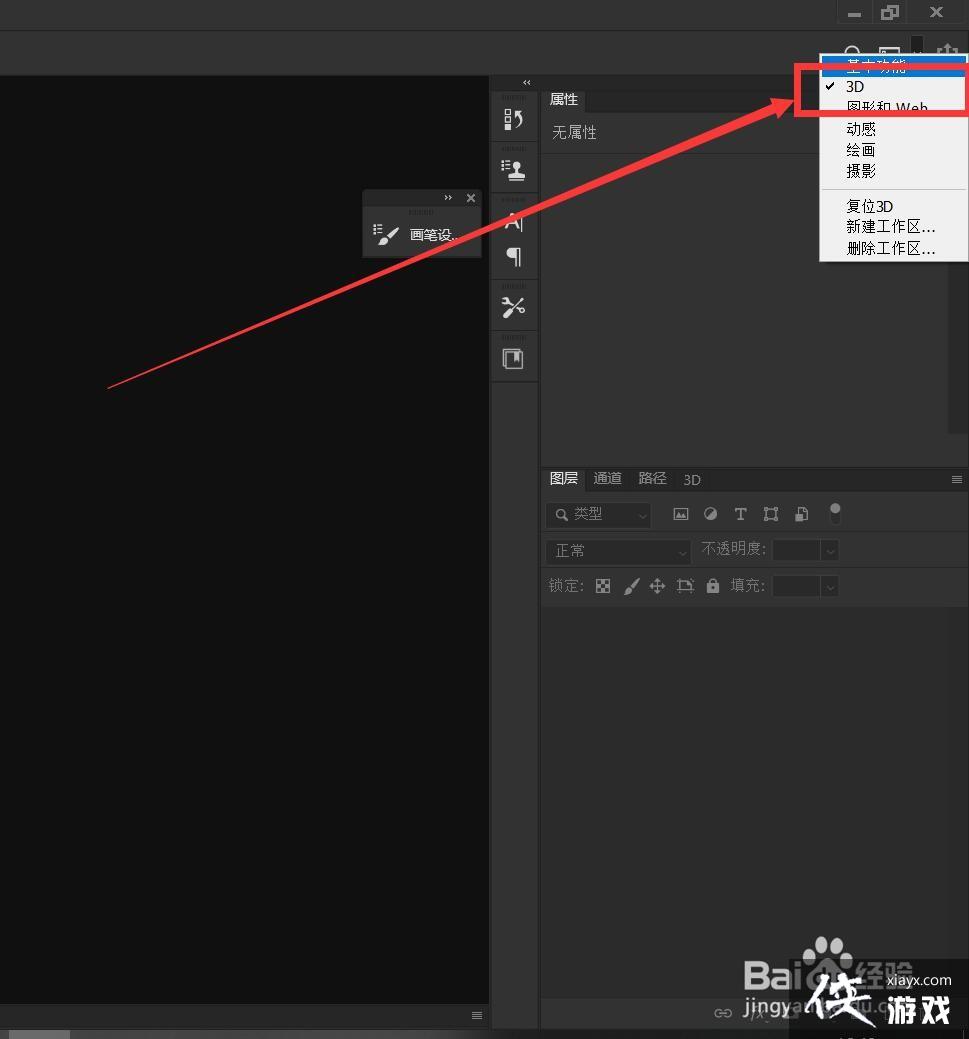969x1039 pixels.
Task: Select 摄影 workspace from the menu
Action: [861, 171]
